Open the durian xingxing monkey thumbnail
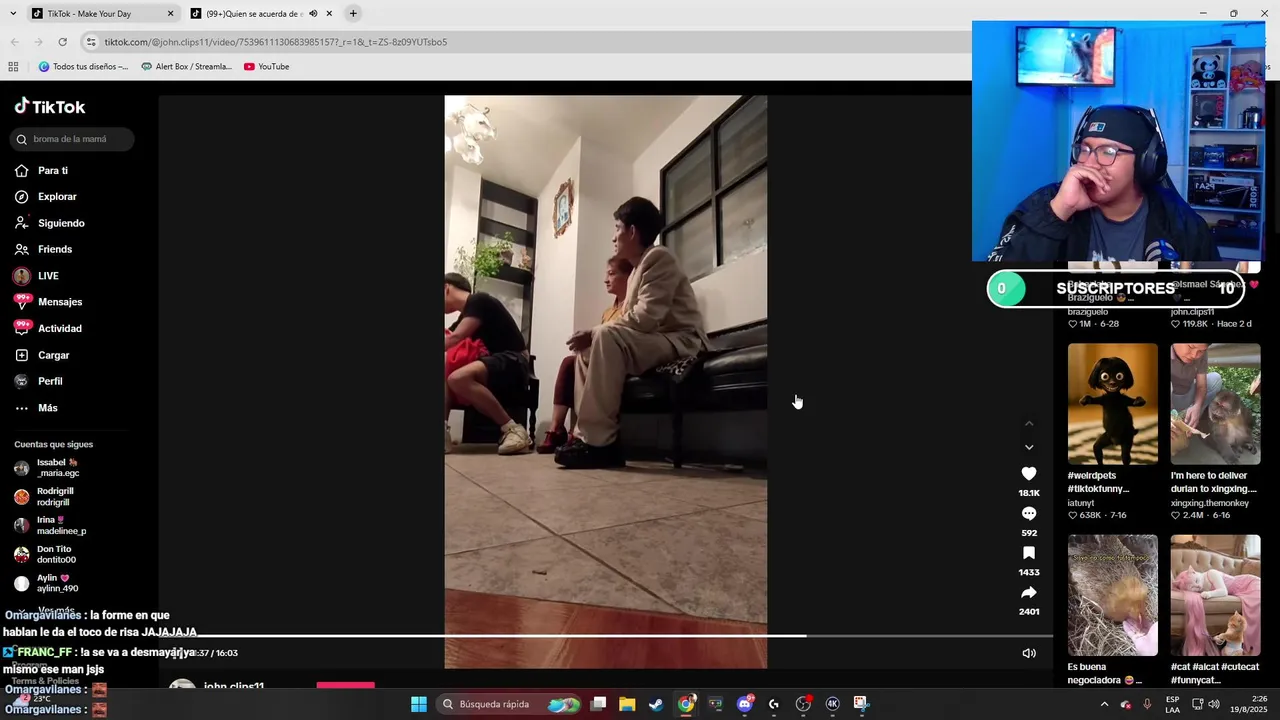The image size is (1280, 720). point(1215,404)
